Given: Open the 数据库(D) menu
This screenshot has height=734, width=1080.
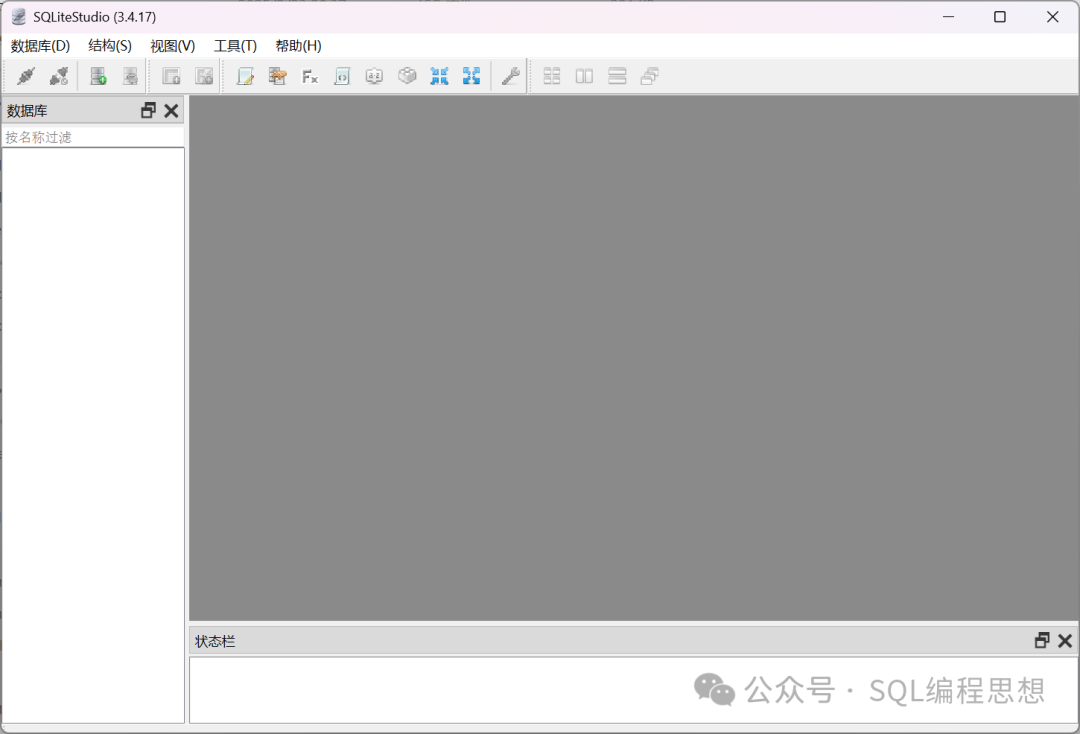Looking at the screenshot, I should tap(40, 46).
